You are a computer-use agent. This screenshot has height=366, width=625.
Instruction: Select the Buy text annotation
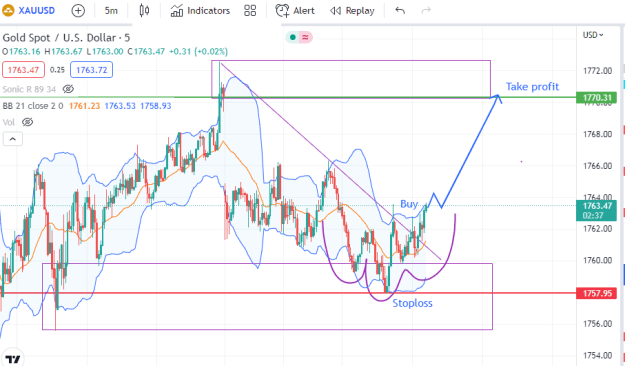click(x=409, y=204)
